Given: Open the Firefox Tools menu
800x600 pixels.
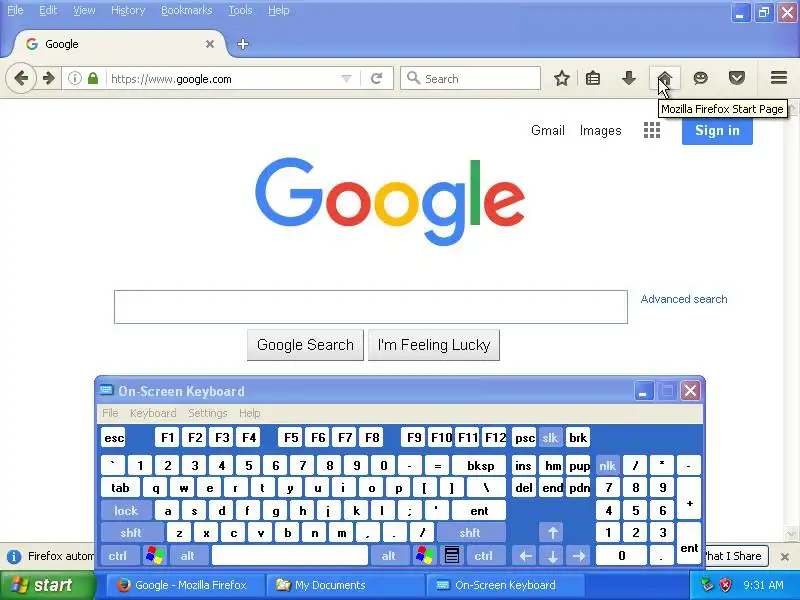Looking at the screenshot, I should click(x=240, y=10).
